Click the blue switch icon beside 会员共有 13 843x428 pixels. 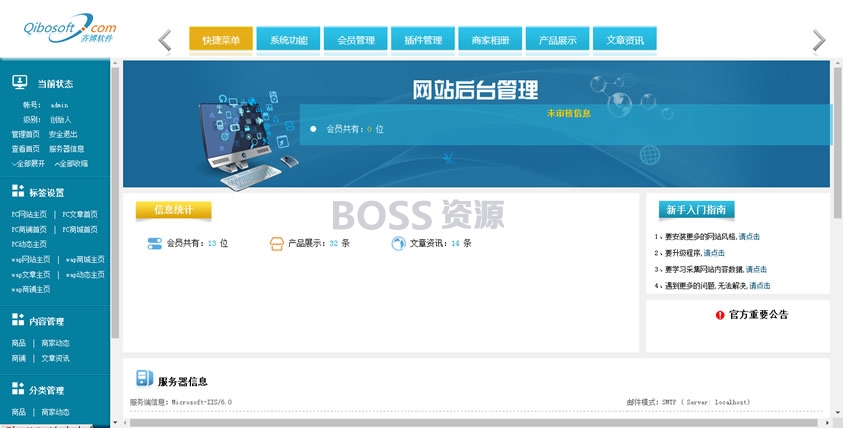[154, 244]
